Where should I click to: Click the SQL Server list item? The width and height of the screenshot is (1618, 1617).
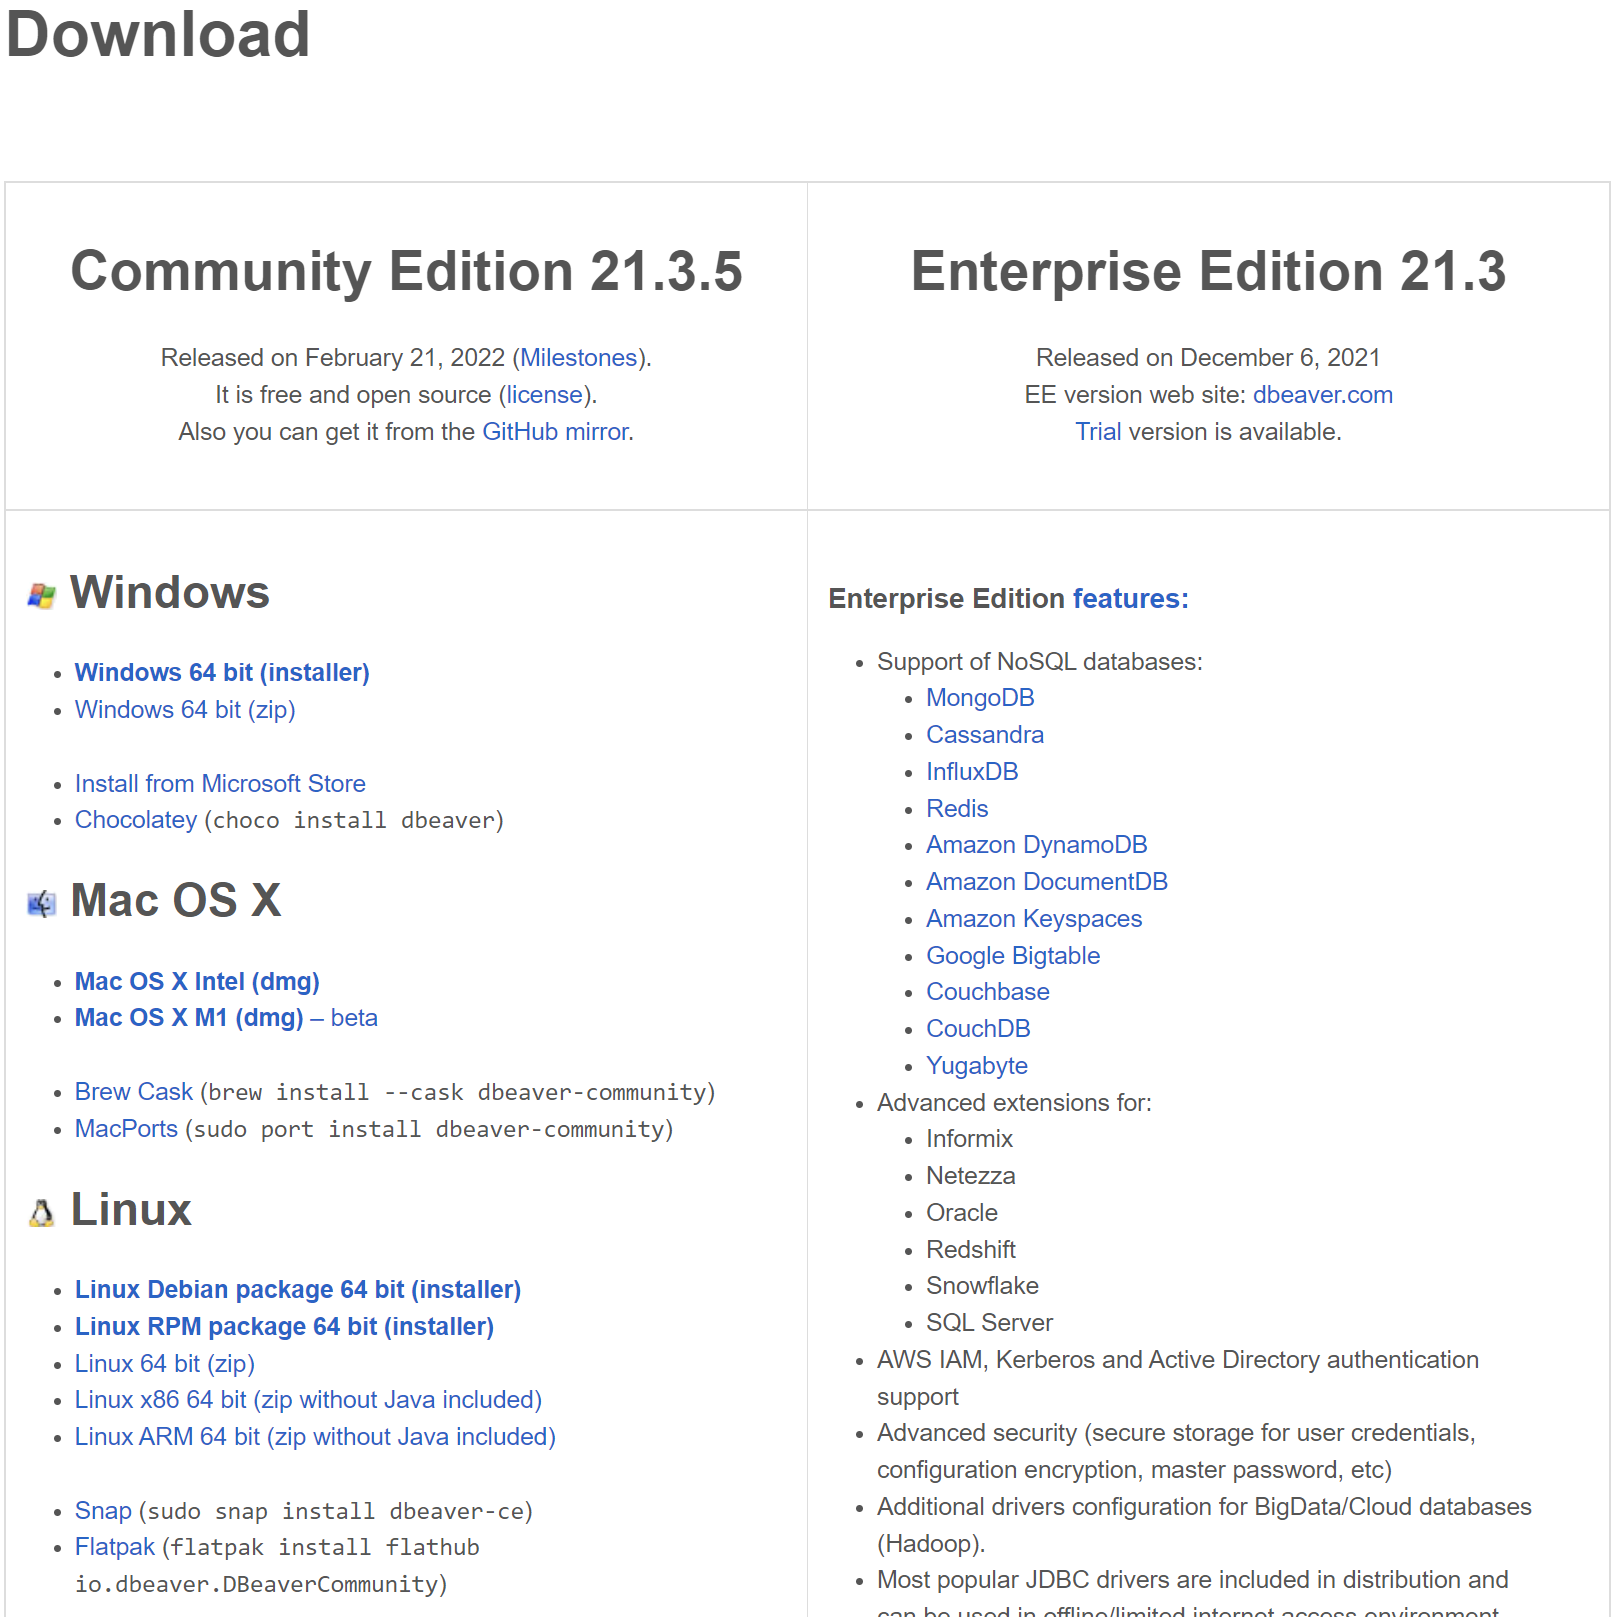[x=990, y=1323]
